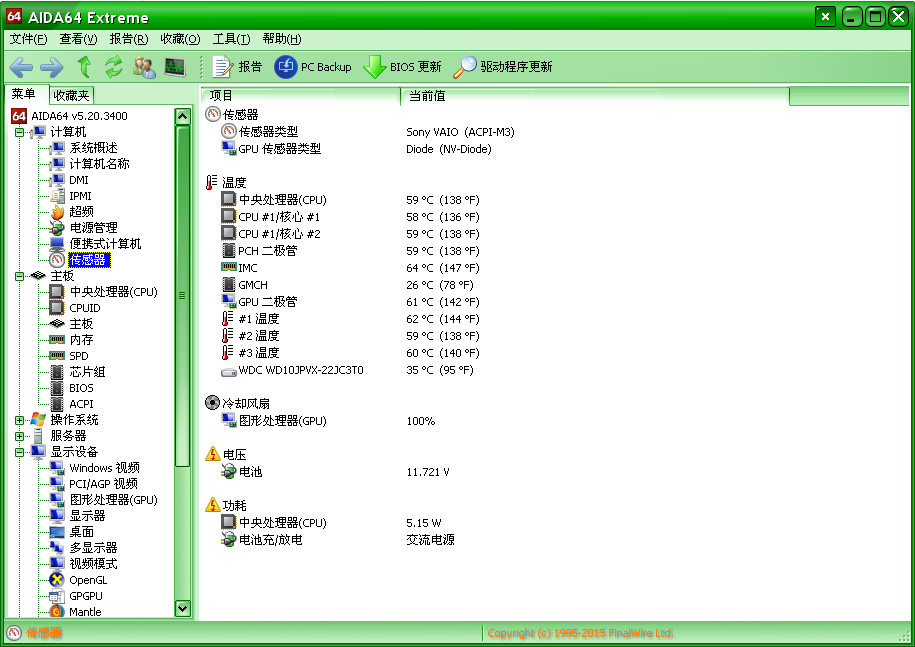Select IPMI in the tree
Screen dimensions: 915x647
(80, 196)
